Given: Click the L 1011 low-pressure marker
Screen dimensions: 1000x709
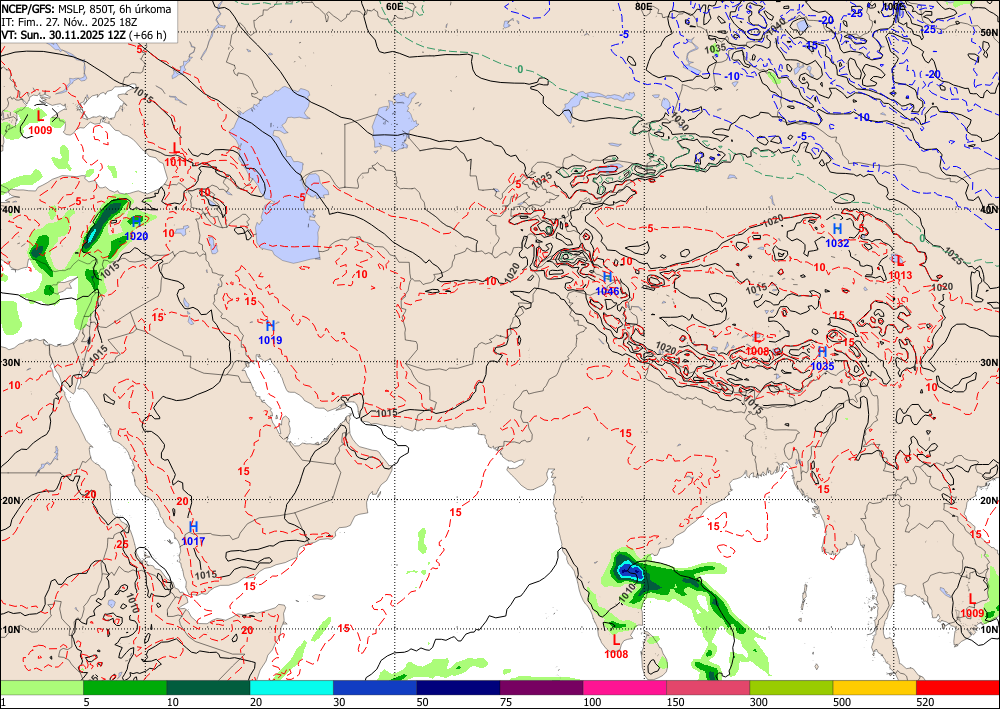Looking at the screenshot, I should point(175,154).
